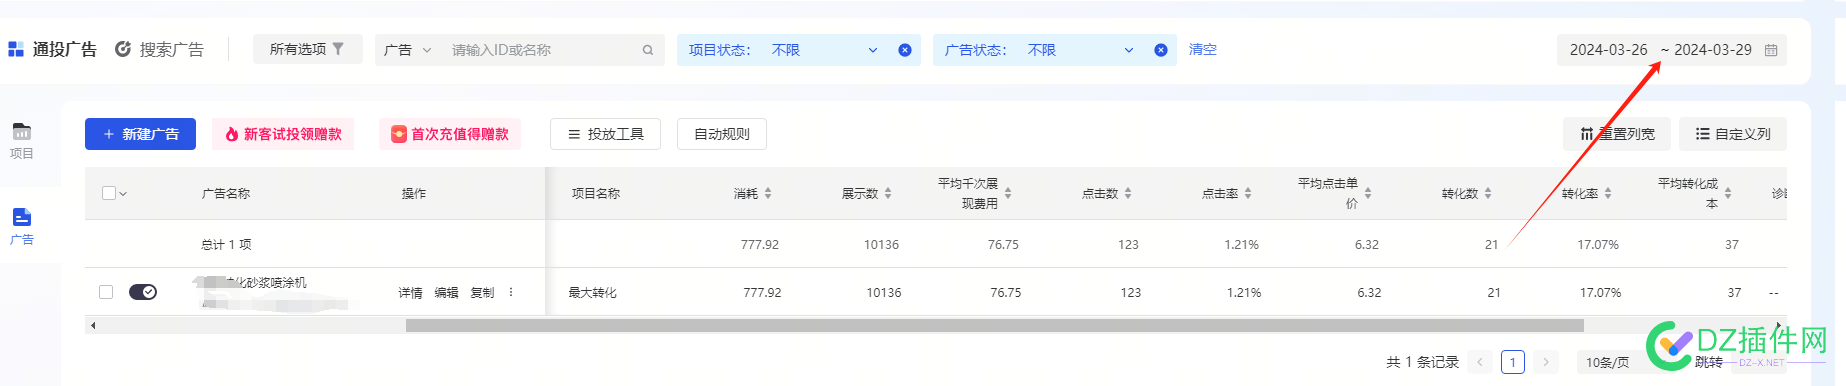Click the 广告名称 column header
The height and width of the screenshot is (386, 1846).
pos(226,194)
